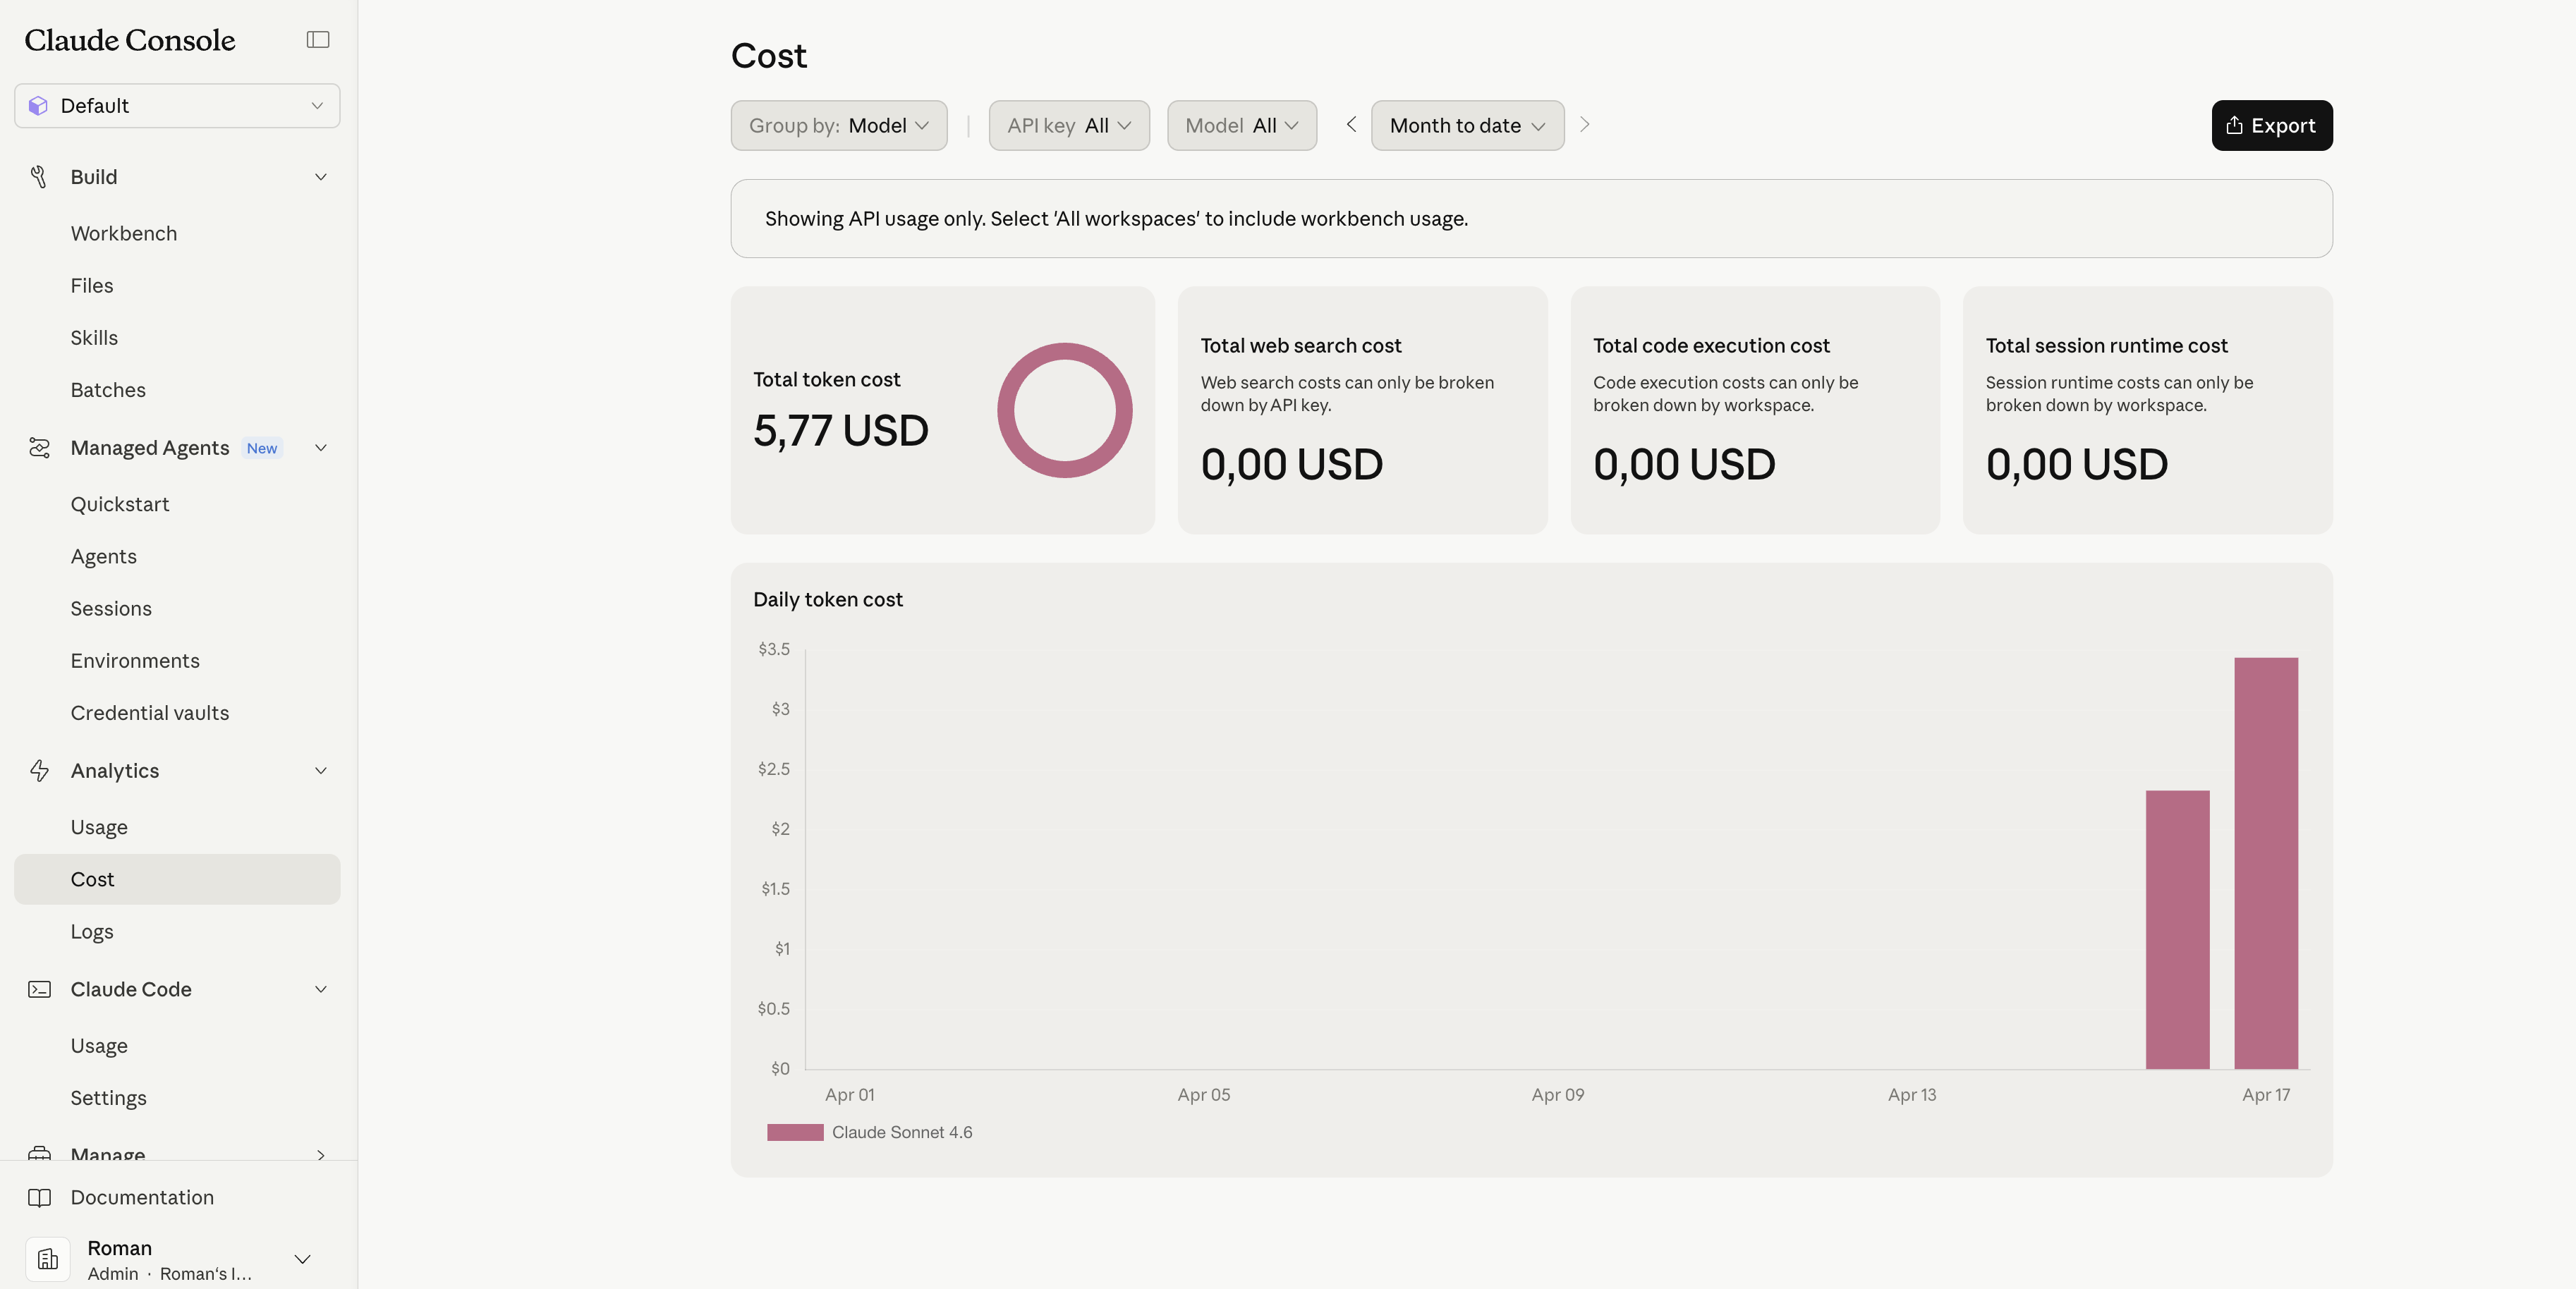The image size is (2576, 1289).
Task: Click the Total web search cost heading
Action: click(x=1300, y=346)
